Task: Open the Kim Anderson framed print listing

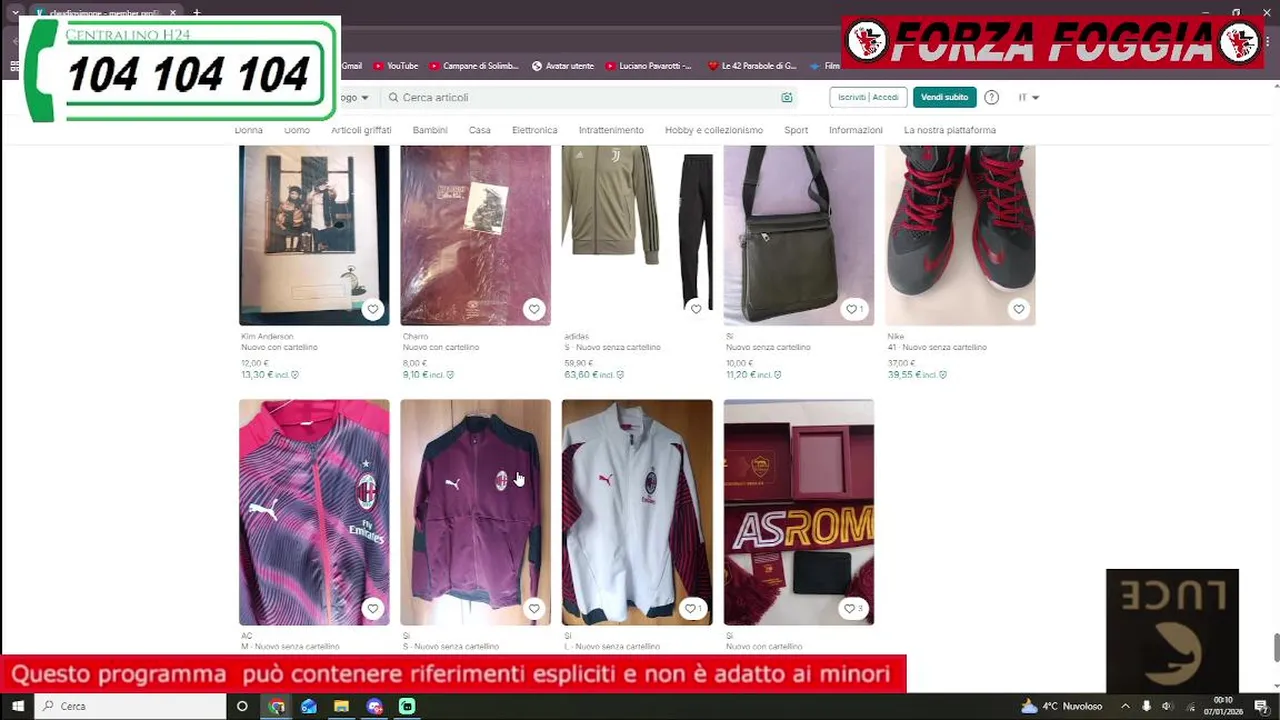Action: pyautogui.click(x=314, y=235)
